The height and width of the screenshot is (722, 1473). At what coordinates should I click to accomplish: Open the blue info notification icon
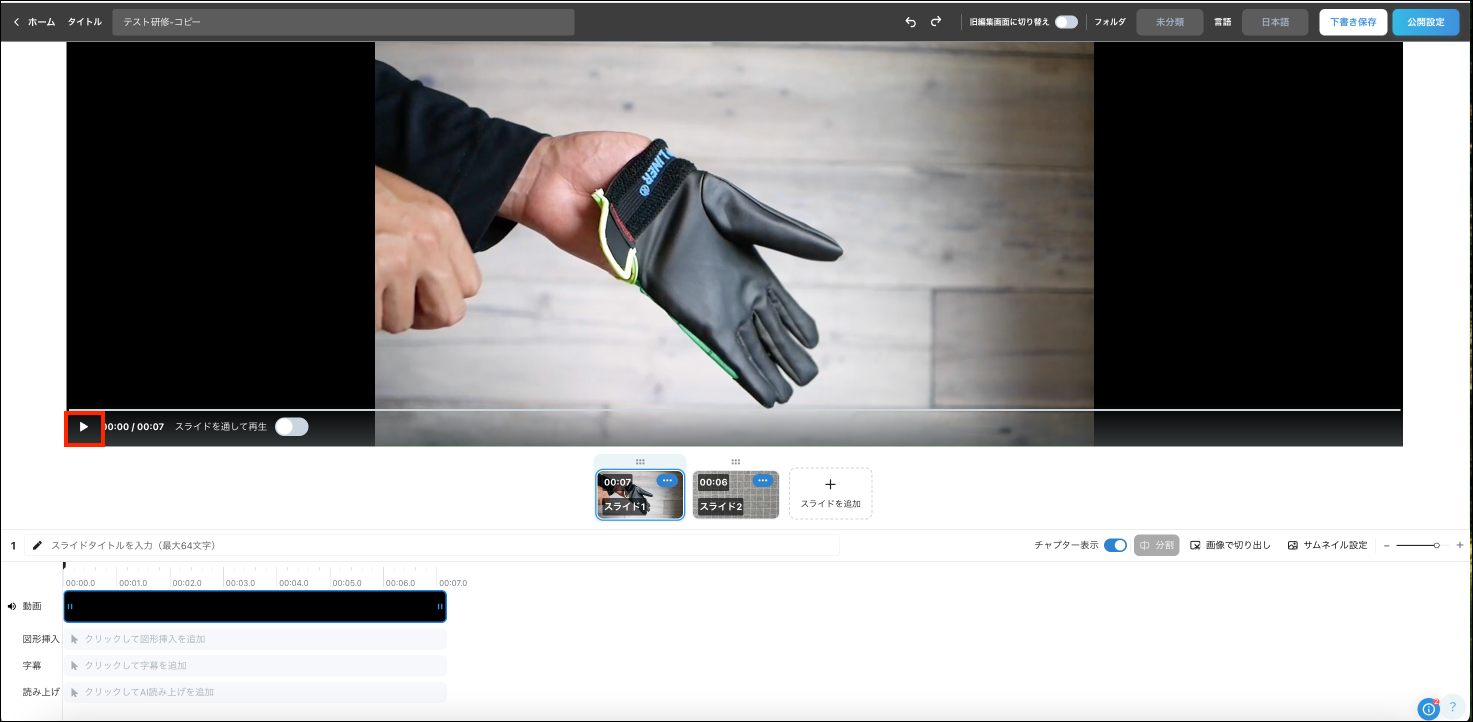(x=1429, y=708)
